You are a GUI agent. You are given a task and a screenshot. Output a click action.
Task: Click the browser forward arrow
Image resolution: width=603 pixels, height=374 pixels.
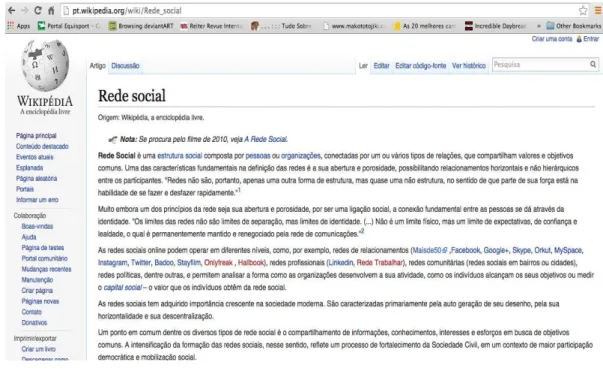[24, 10]
